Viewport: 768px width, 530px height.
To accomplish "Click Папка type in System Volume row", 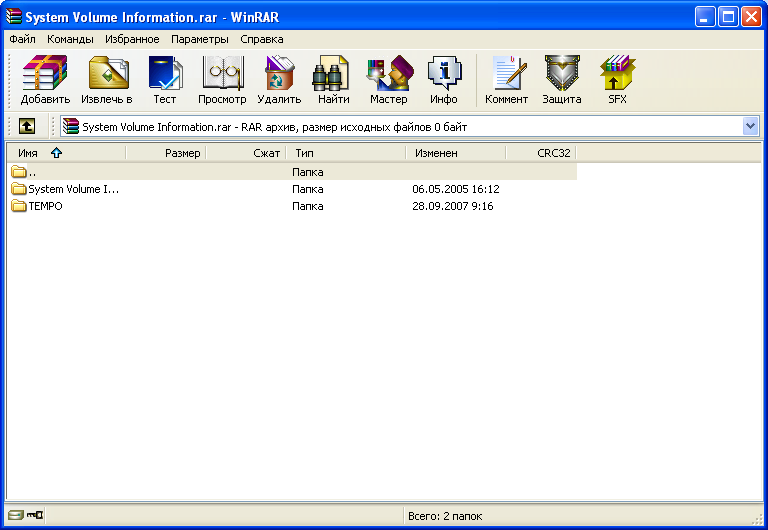I will pos(308,189).
